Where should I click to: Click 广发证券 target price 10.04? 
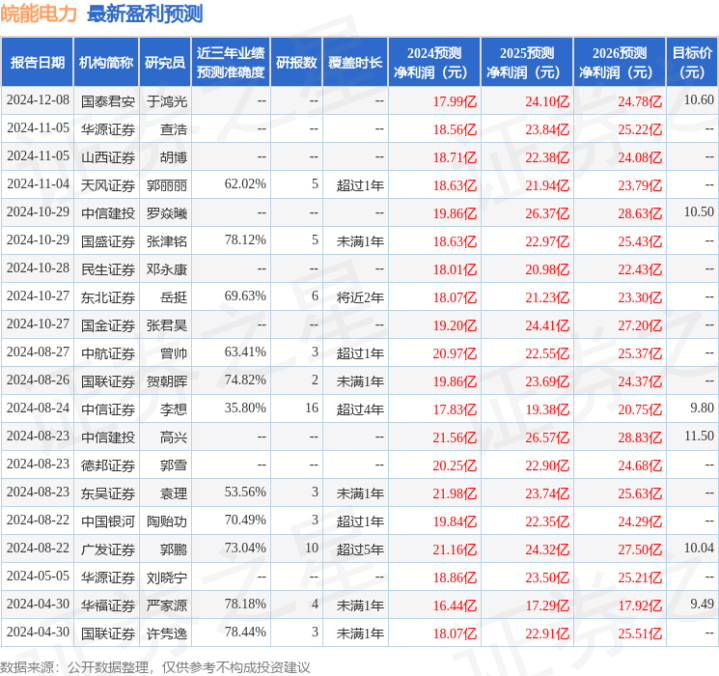699,548
